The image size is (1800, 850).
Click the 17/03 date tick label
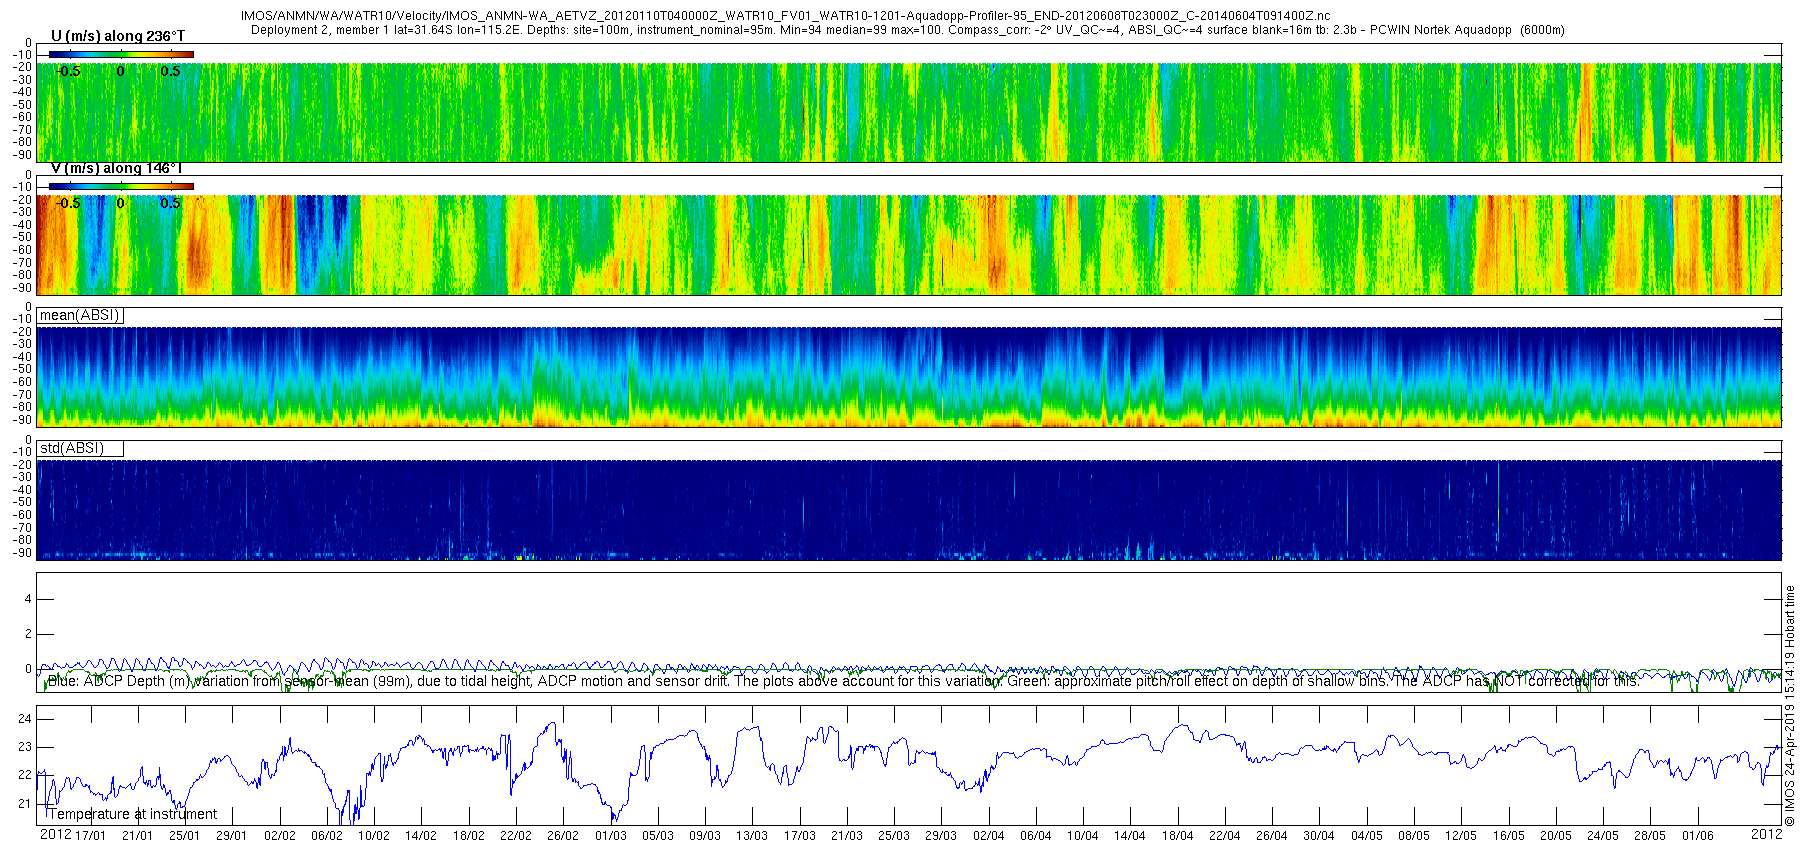(799, 836)
